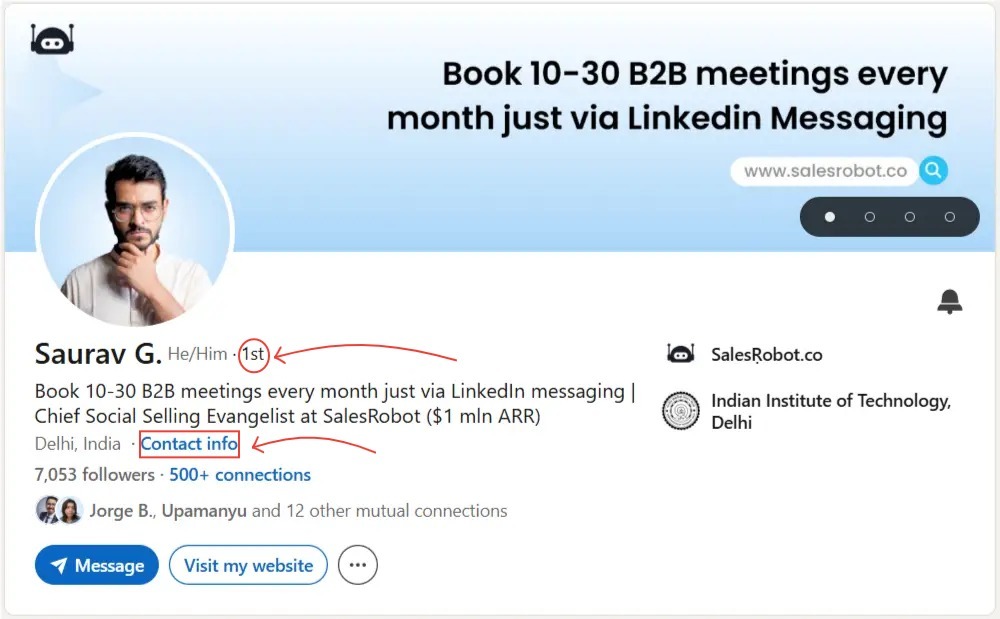Open the More actions ellipsis menu
Screen dimensions: 1000x619
(357, 565)
